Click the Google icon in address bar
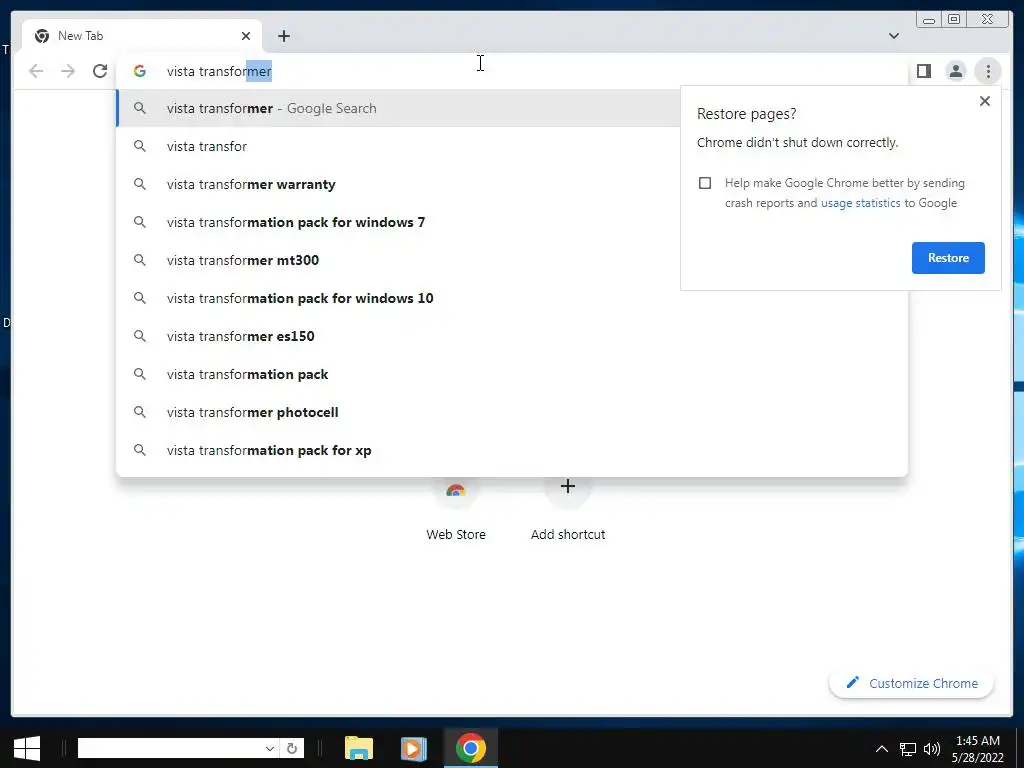The image size is (1024, 768). [140, 71]
